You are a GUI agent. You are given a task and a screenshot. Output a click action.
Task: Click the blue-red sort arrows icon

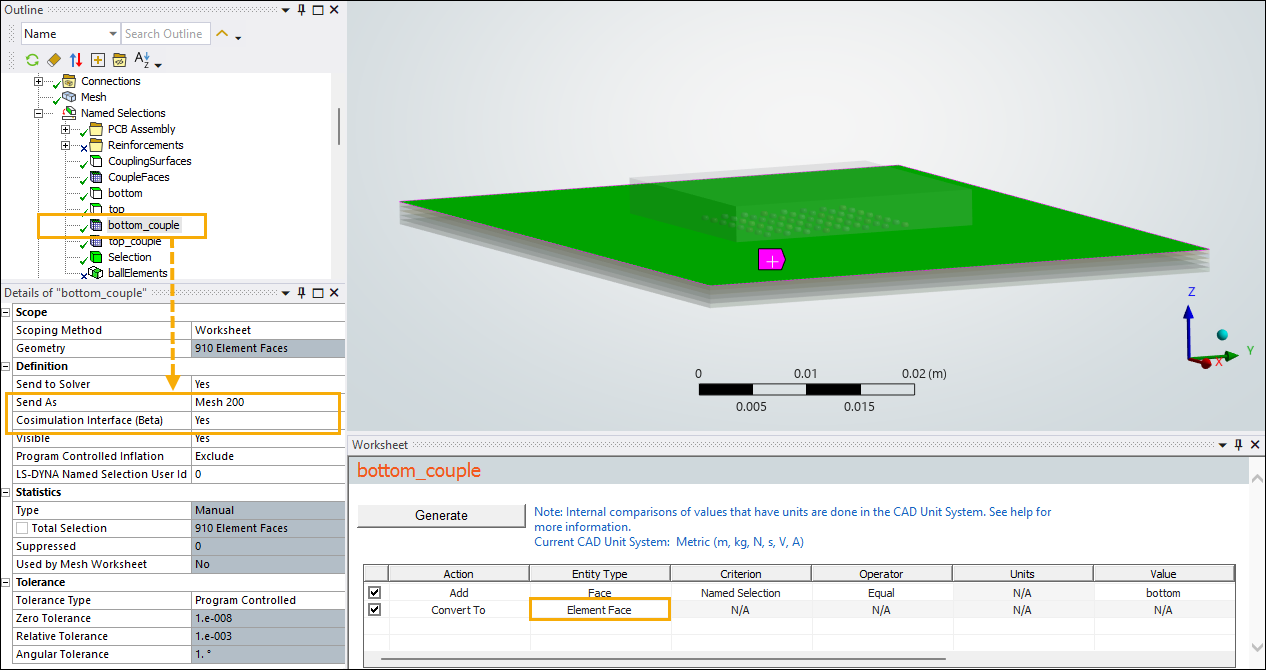[x=76, y=60]
